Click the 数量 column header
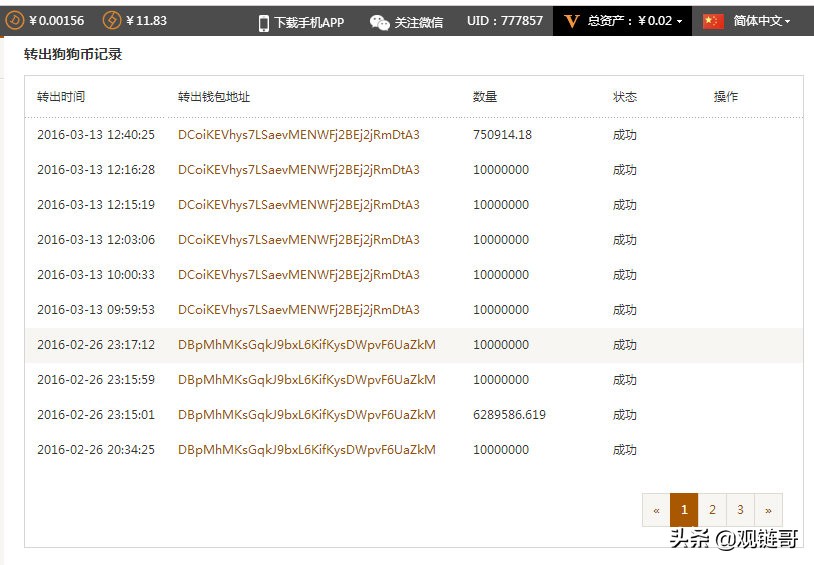This screenshot has width=814, height=565. click(x=485, y=97)
